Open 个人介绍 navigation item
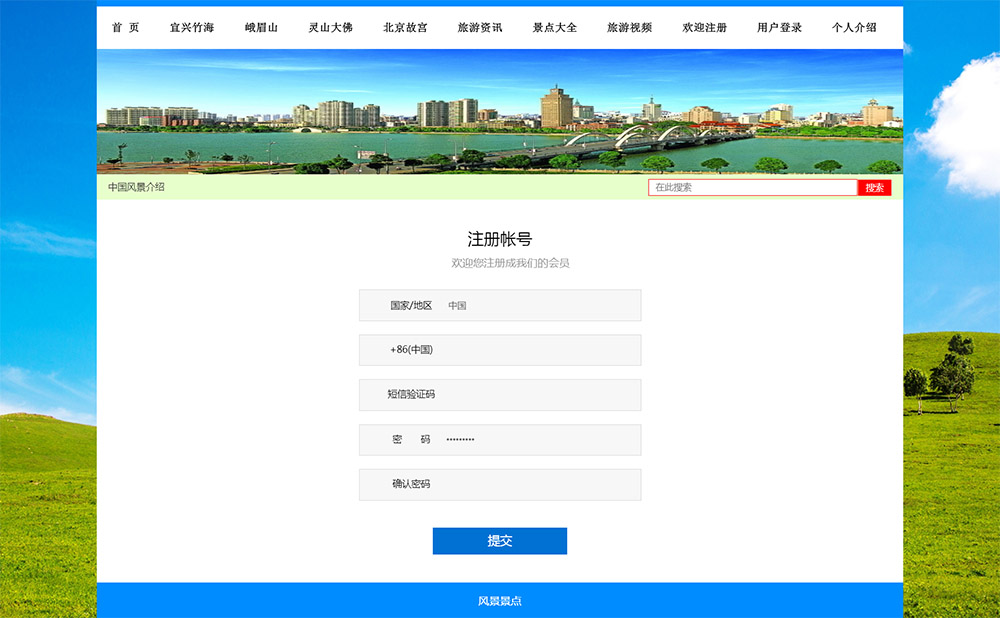 [x=854, y=27]
